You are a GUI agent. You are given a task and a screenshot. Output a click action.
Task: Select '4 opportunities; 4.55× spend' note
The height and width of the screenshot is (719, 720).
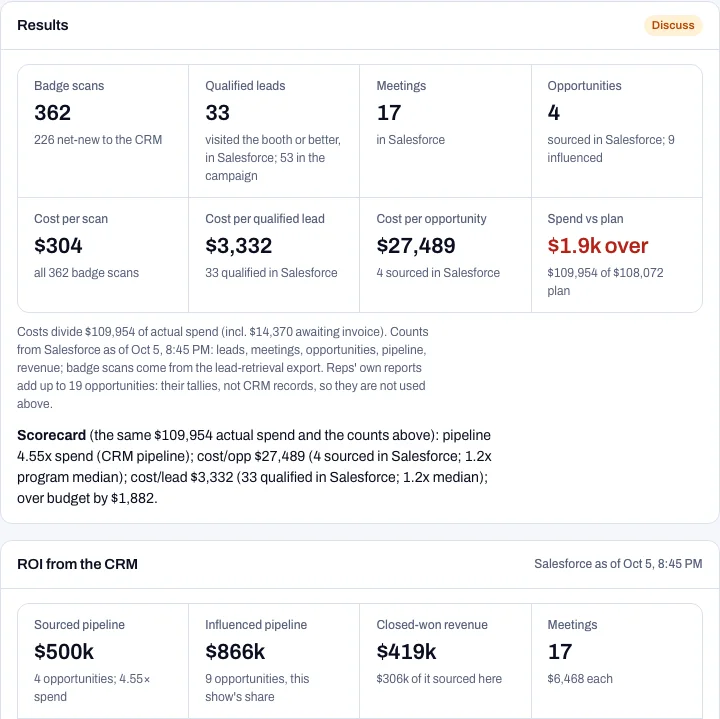coord(92,688)
